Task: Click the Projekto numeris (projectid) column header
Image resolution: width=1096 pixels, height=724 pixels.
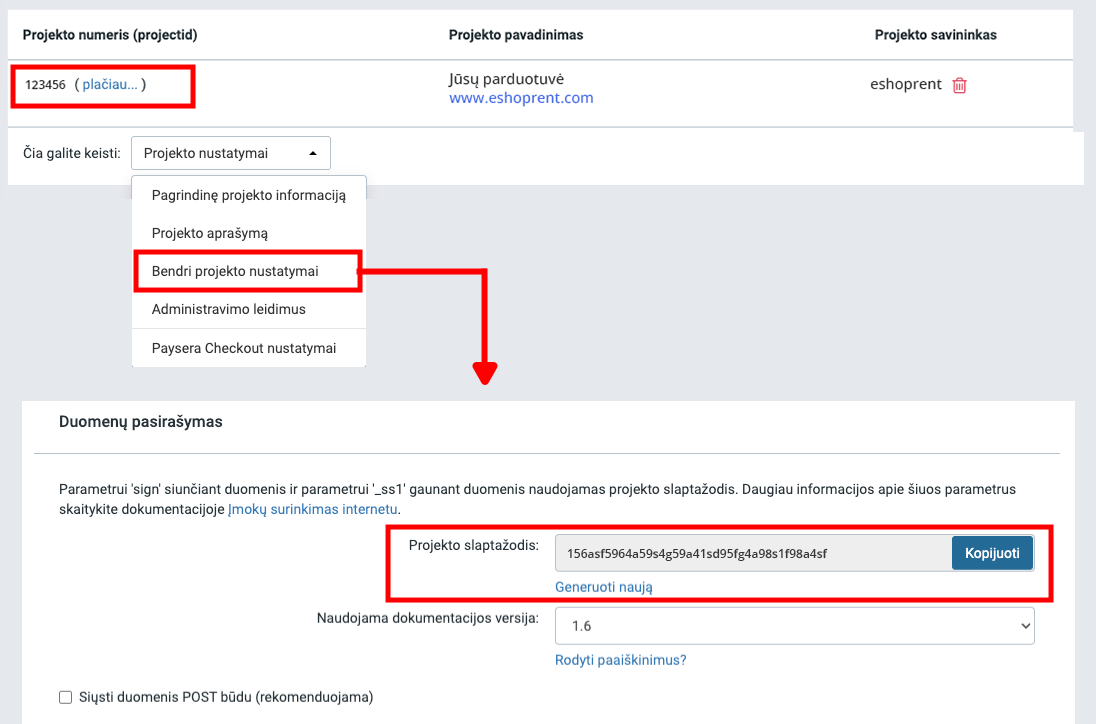Action: [x=110, y=35]
